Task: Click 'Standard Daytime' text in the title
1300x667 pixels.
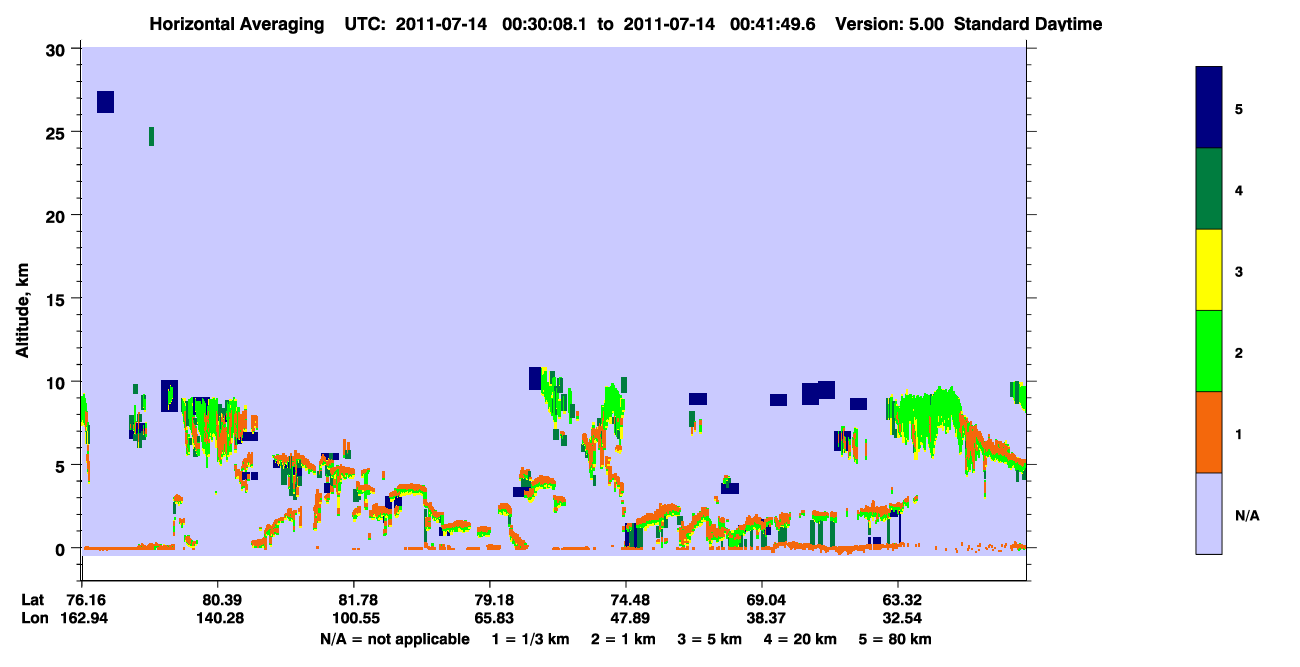Action: tap(1028, 23)
